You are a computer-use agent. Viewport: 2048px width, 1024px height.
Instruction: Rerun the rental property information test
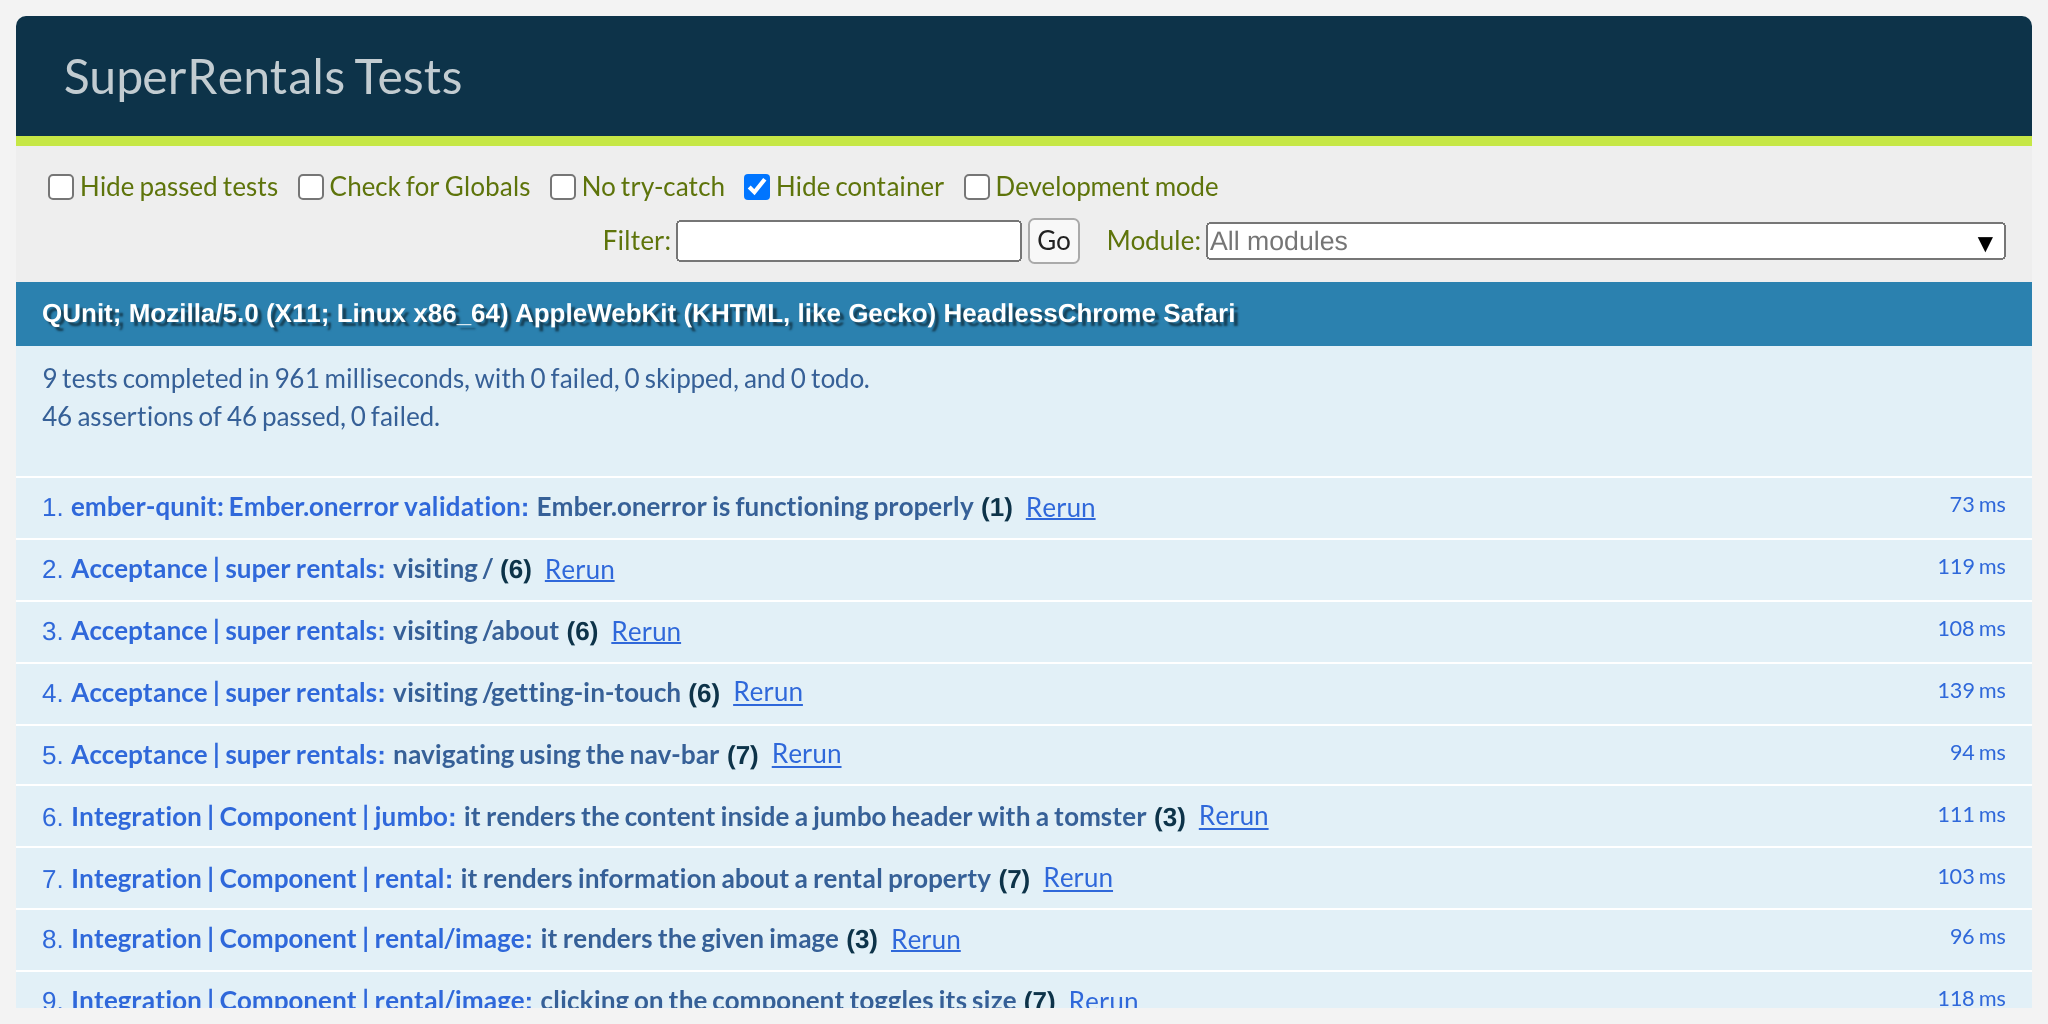1077,878
